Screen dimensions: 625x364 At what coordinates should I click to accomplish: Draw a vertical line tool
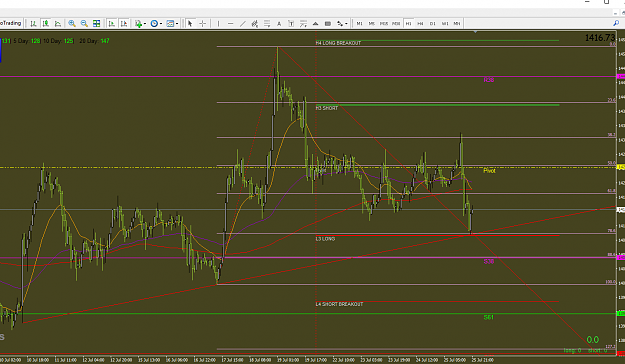[218, 24]
